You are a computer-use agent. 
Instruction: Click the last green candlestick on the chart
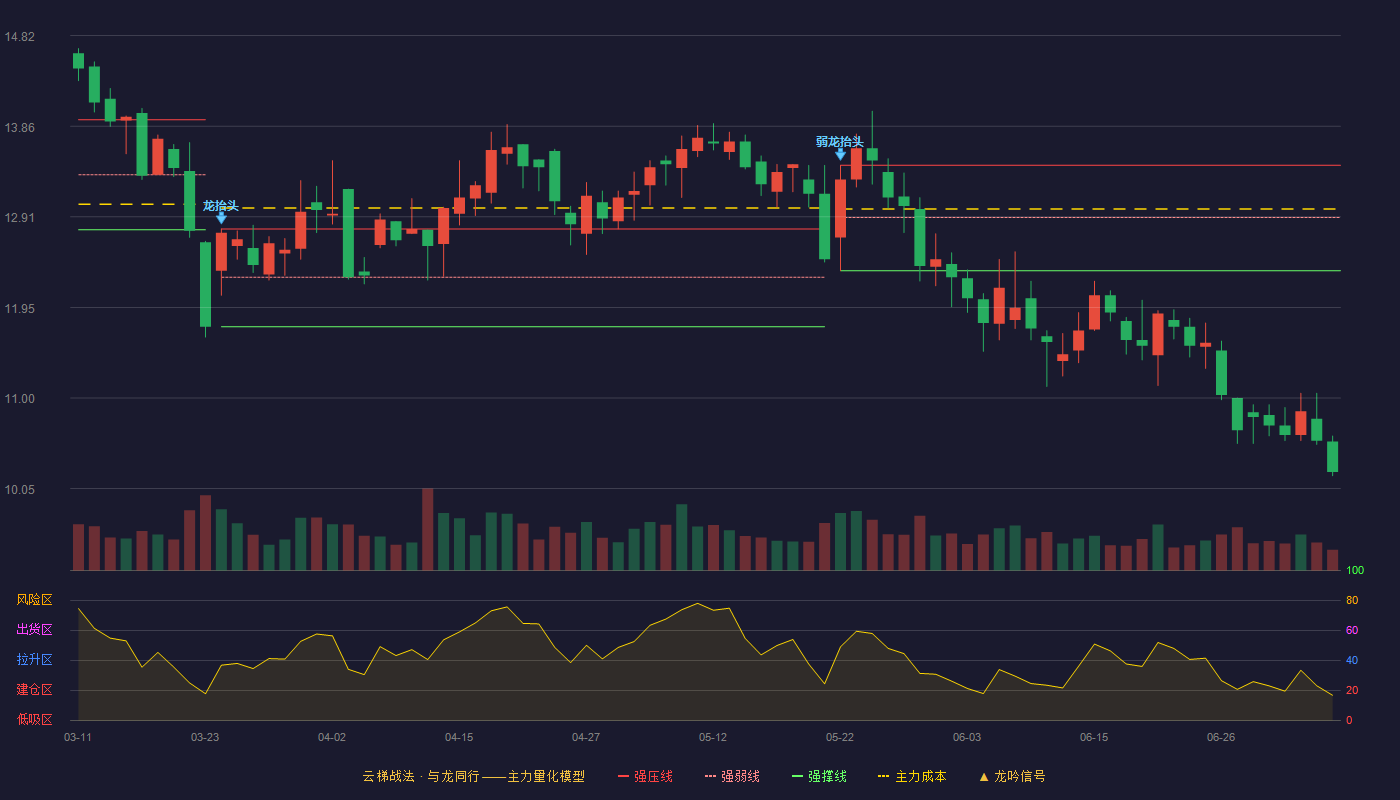pos(1332,457)
